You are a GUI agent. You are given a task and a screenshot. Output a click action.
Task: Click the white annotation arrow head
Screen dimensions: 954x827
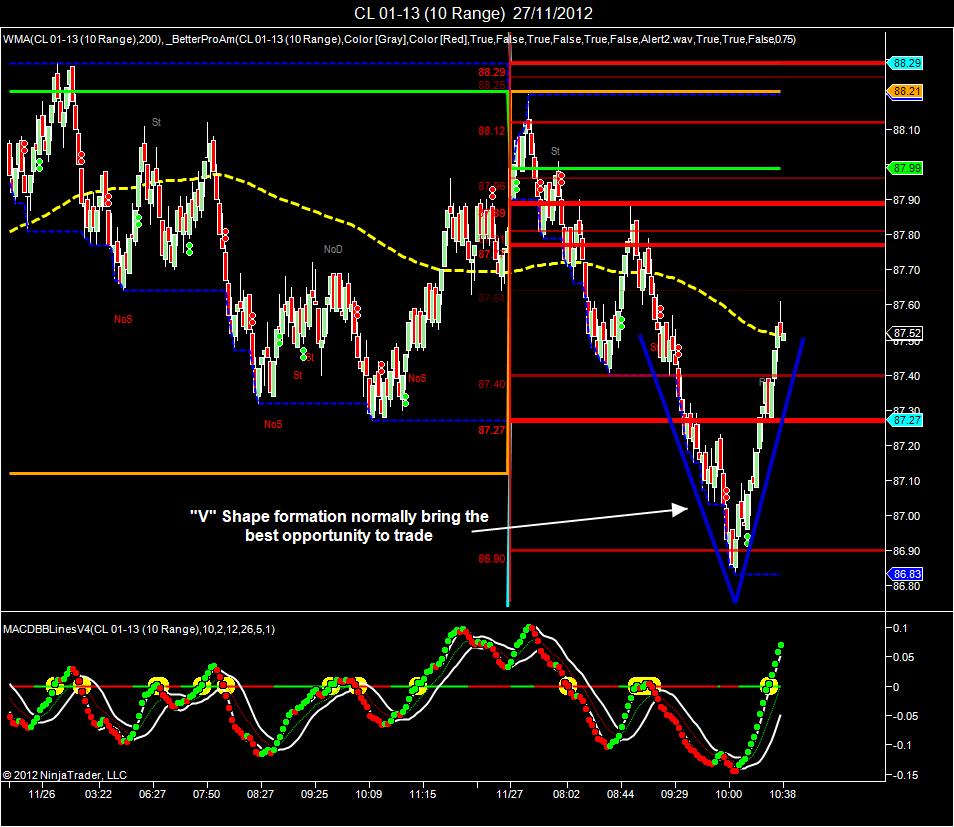coord(680,509)
